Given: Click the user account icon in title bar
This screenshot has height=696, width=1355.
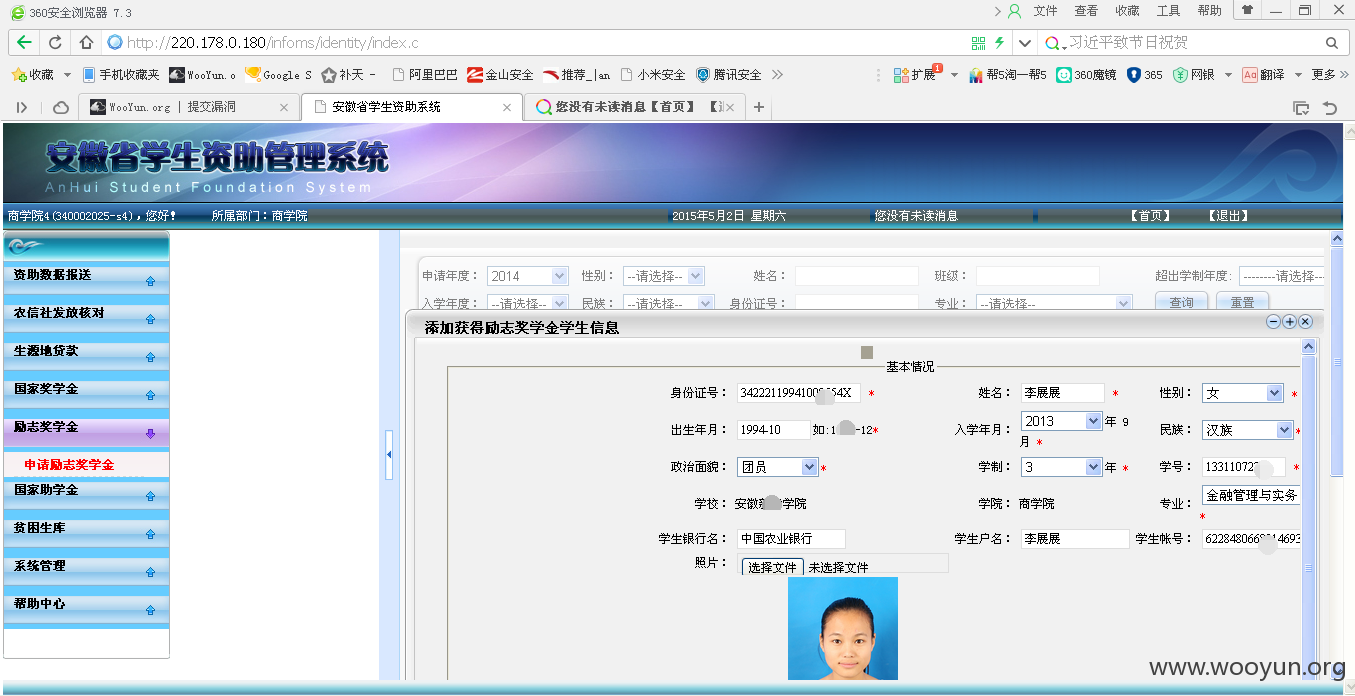Looking at the screenshot, I should (1014, 11).
